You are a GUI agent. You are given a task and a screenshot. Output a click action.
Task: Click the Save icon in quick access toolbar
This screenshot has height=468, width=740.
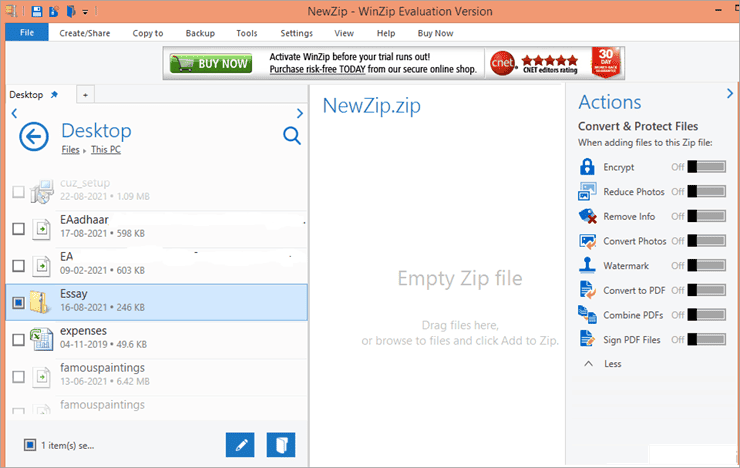click(37, 11)
